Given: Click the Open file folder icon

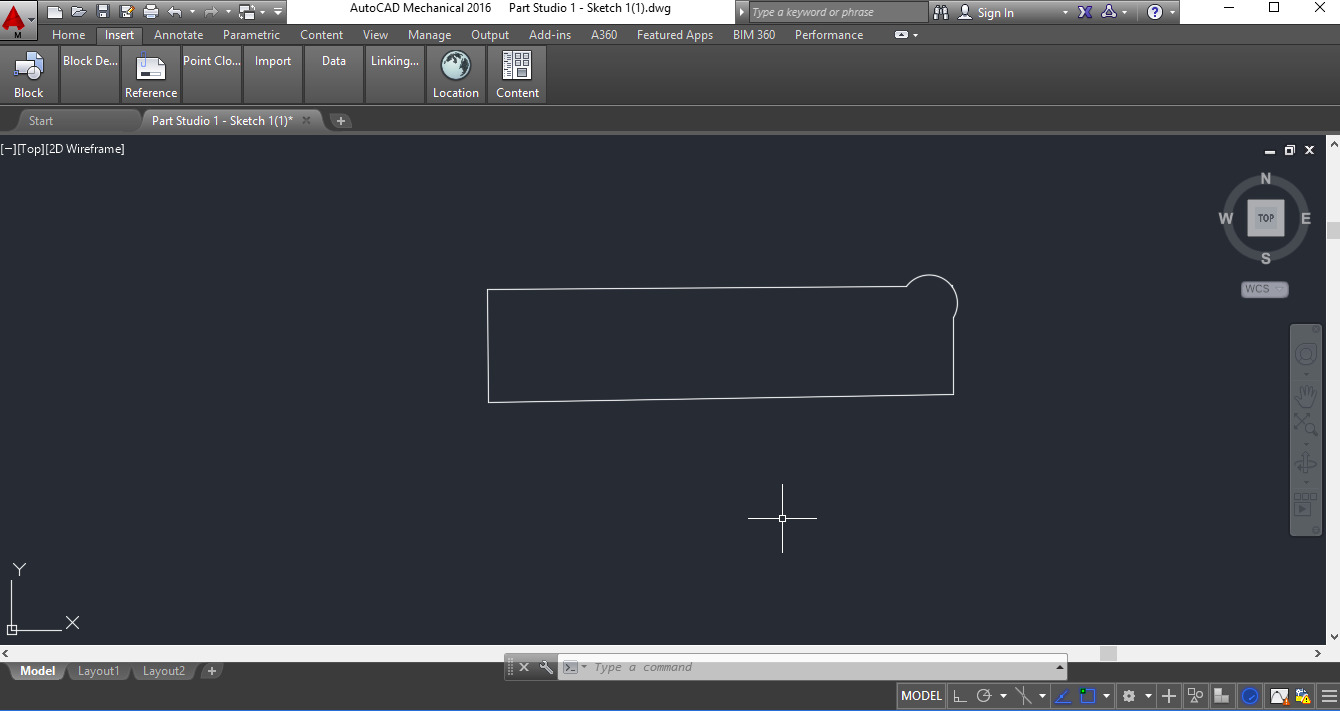Looking at the screenshot, I should coord(78,12).
